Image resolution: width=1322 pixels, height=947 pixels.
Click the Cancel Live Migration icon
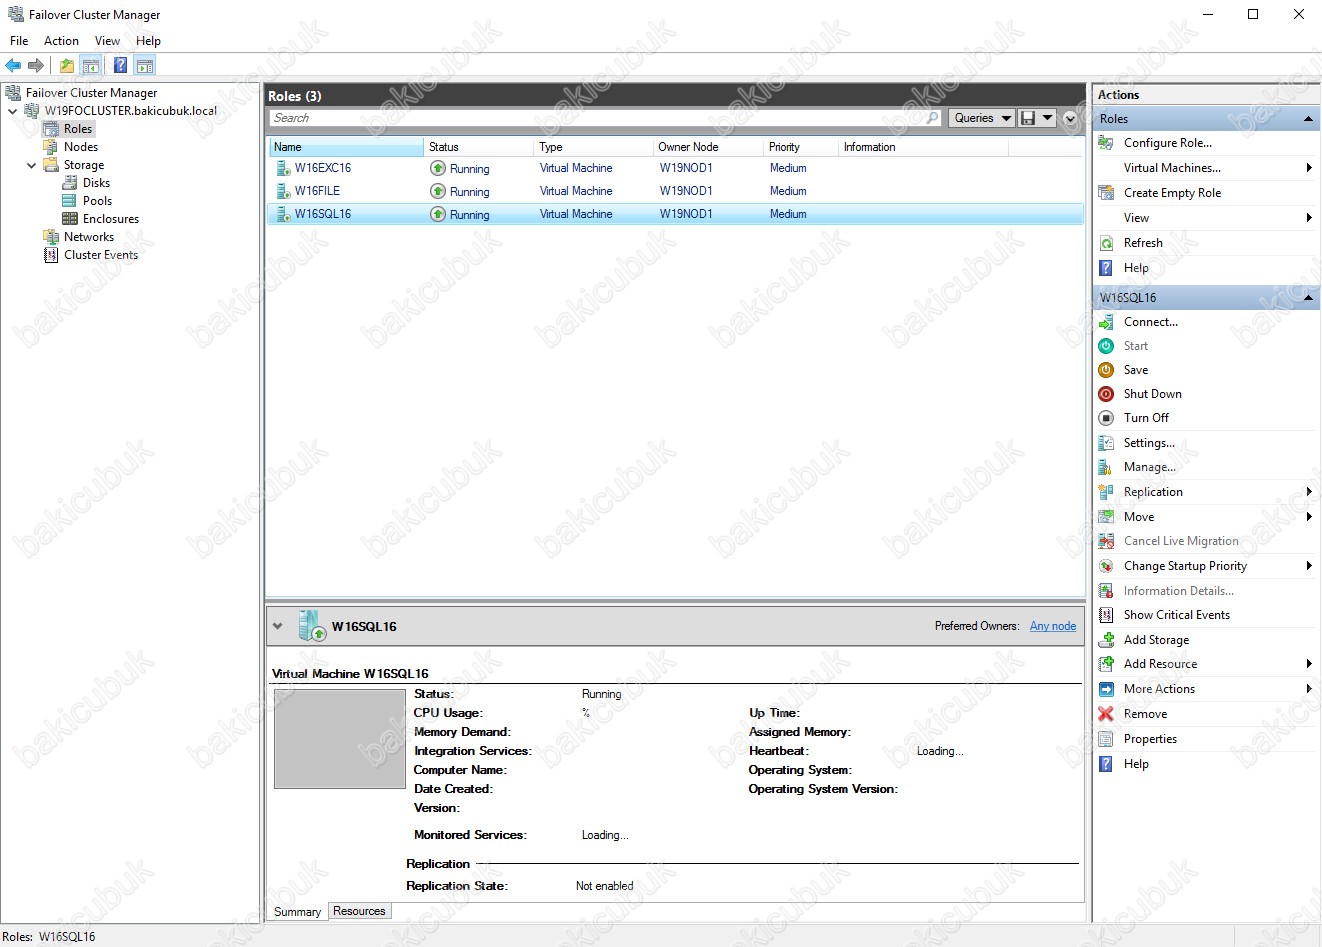1106,541
